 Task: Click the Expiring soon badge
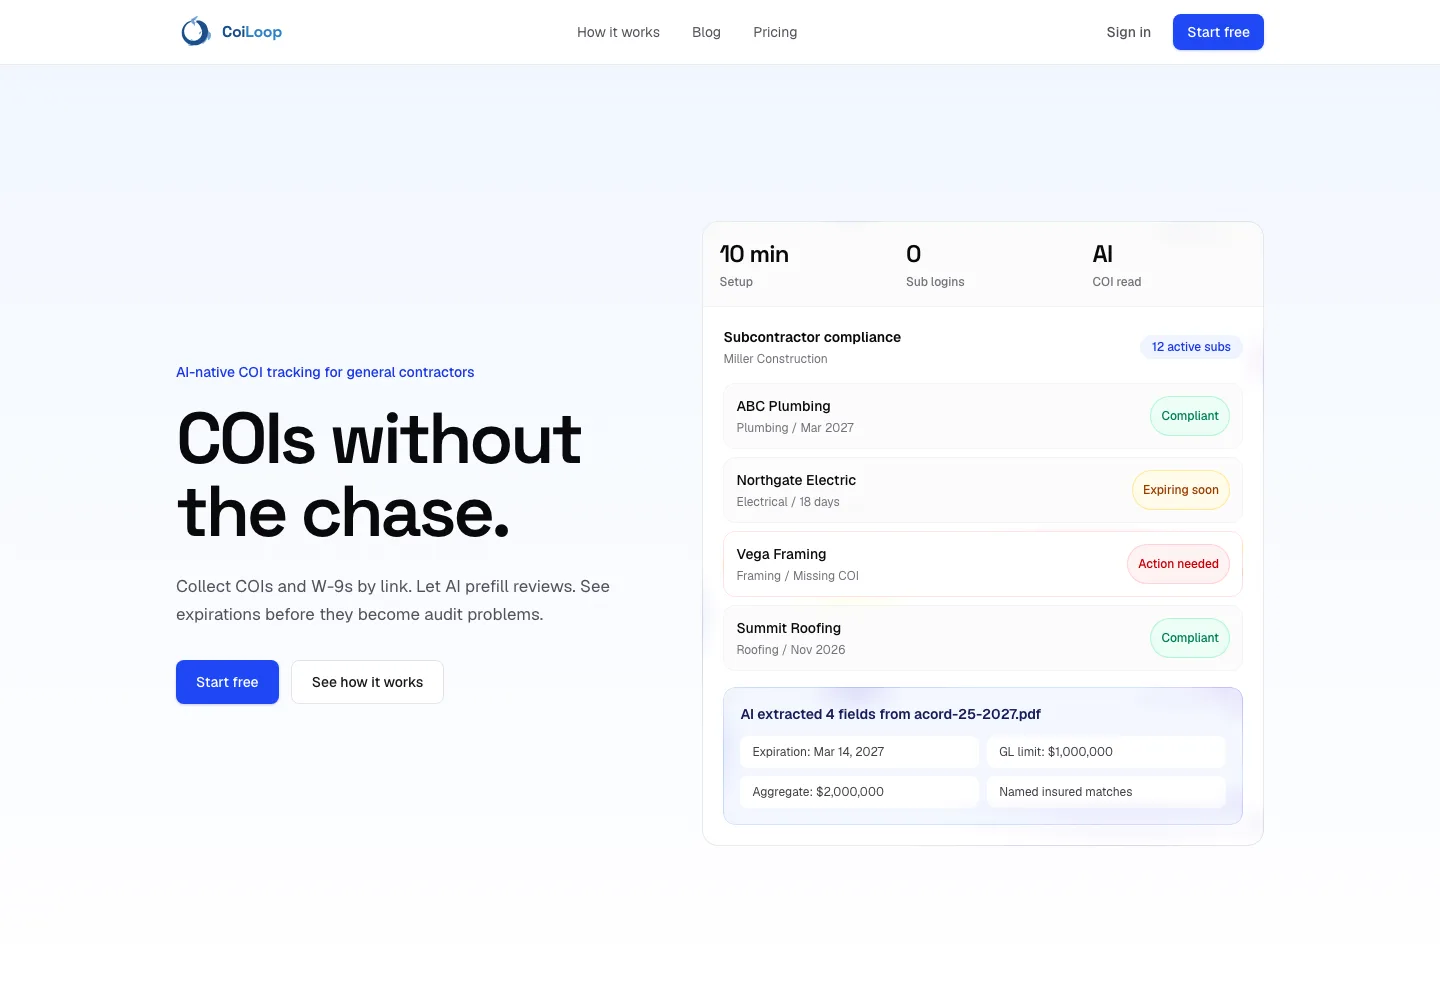(1181, 490)
